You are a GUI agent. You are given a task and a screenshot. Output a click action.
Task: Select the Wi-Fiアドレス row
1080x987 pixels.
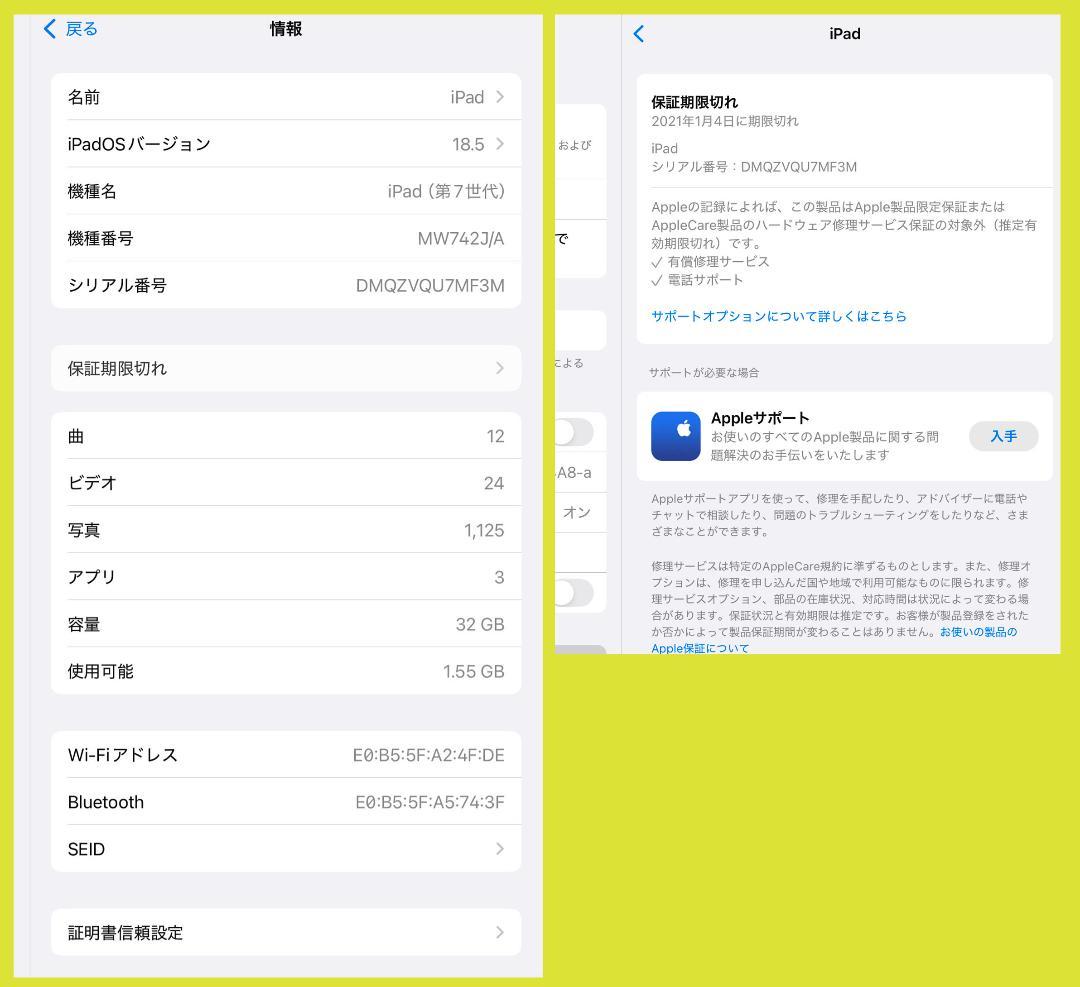click(x=285, y=755)
